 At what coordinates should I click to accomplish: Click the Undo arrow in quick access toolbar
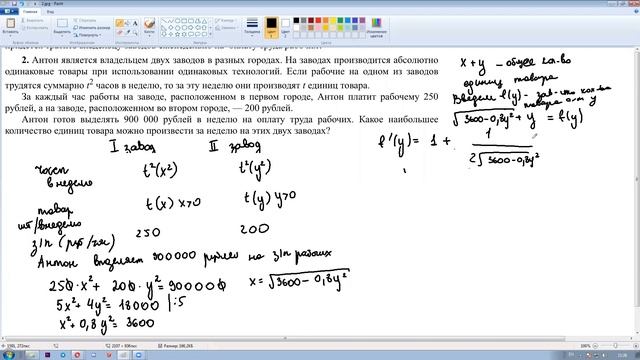[22, 4]
